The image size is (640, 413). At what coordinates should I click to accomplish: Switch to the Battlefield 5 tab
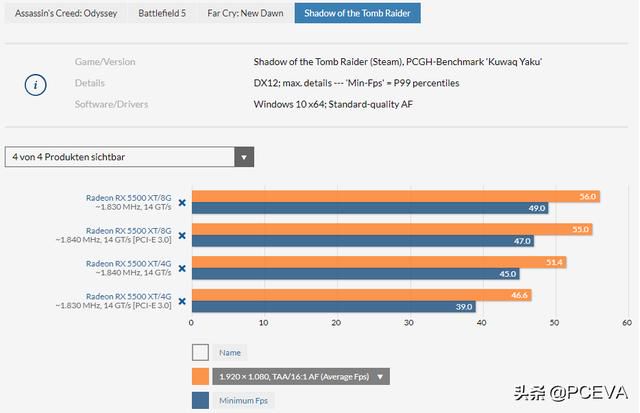click(162, 13)
